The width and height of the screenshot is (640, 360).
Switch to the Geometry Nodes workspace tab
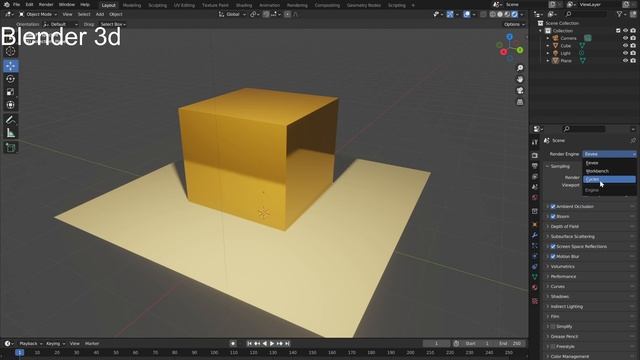pos(364,5)
